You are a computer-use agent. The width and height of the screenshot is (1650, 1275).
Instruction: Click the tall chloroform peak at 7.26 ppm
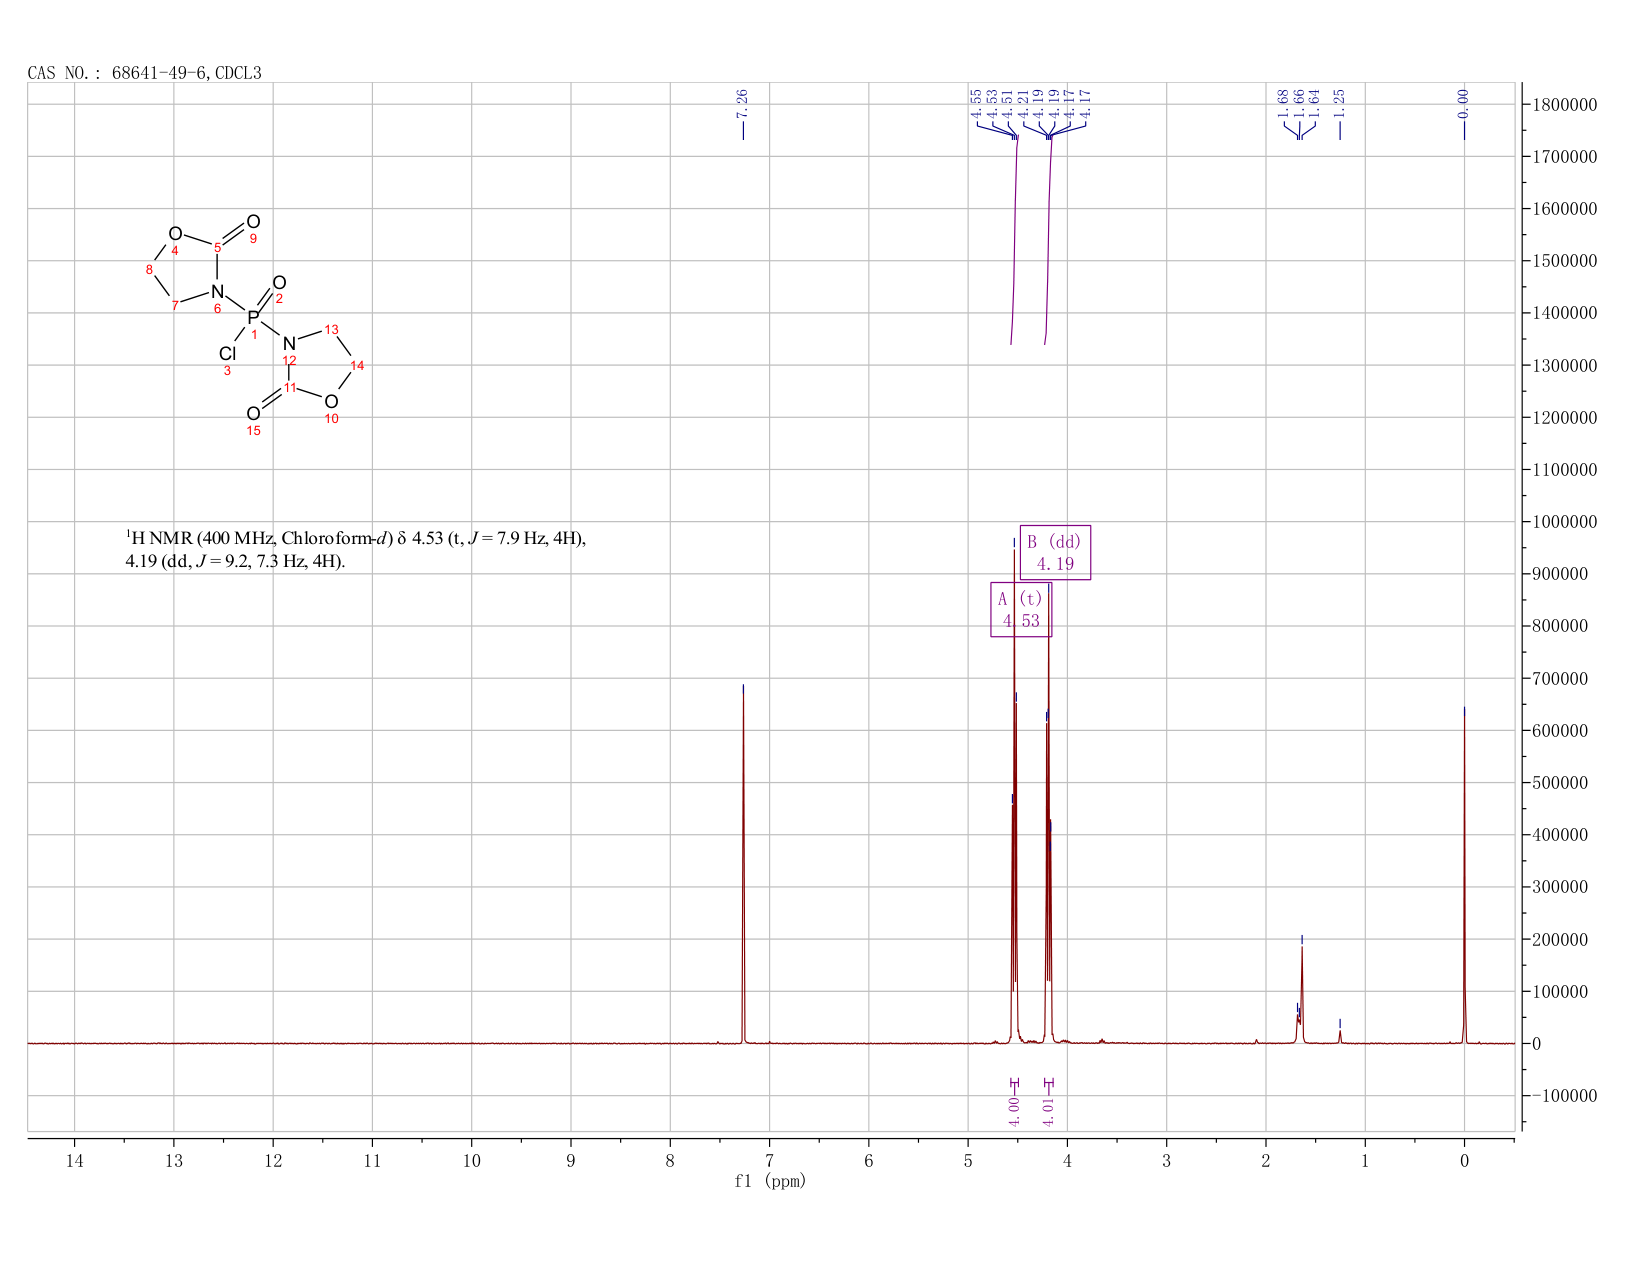(x=743, y=865)
